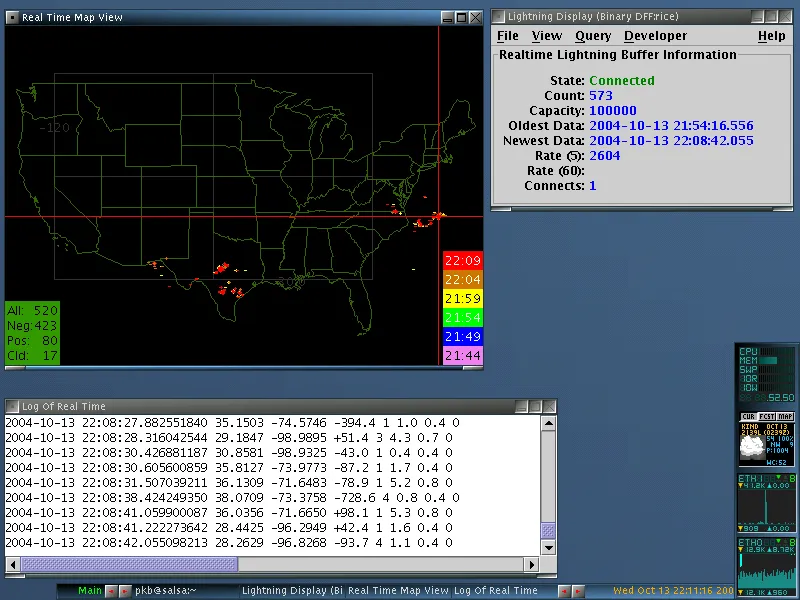Click the log scrollbar down arrow
This screenshot has height=600, width=800.
548,548
